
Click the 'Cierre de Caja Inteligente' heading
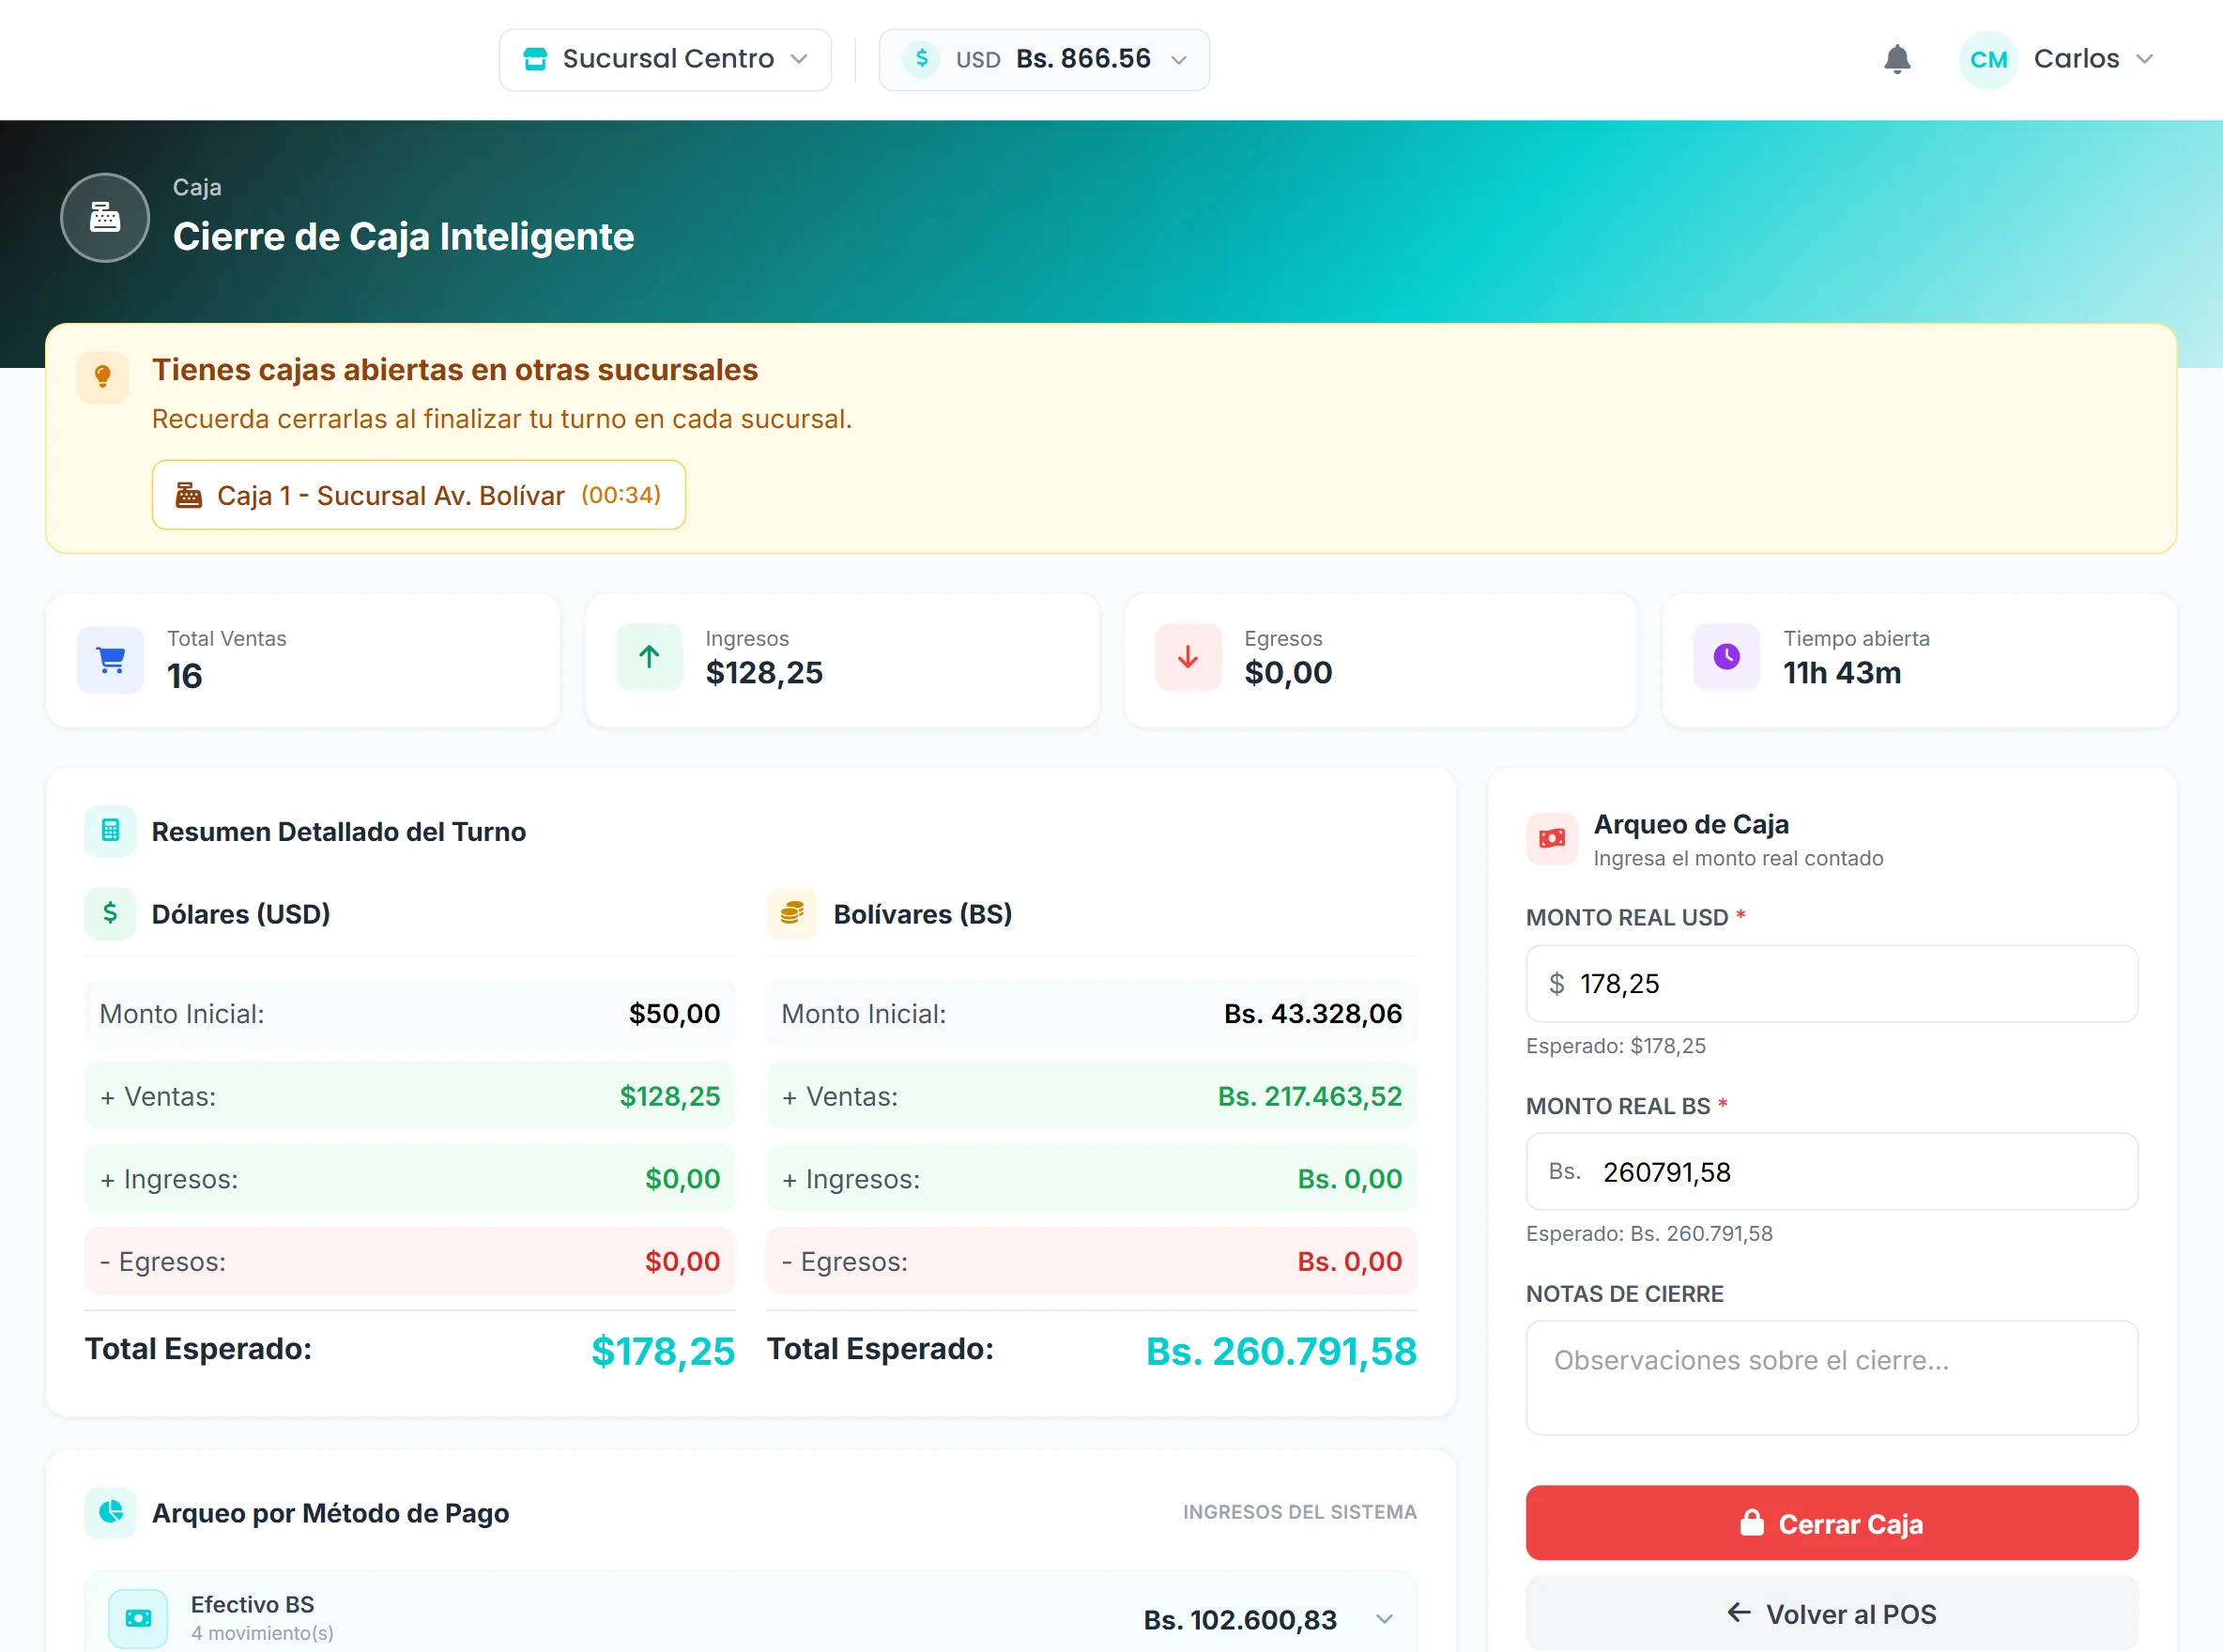point(403,237)
